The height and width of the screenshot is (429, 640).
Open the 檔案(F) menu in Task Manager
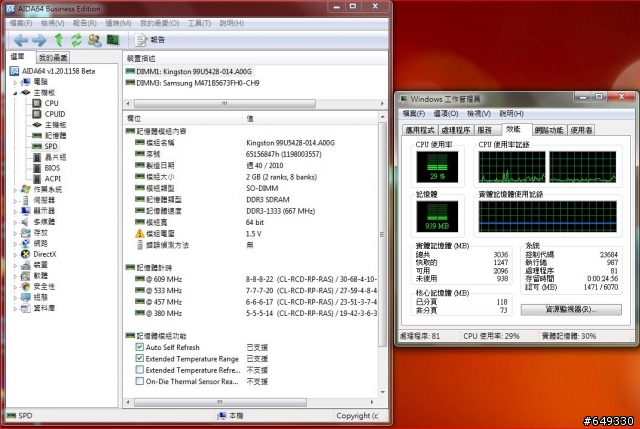[413, 113]
